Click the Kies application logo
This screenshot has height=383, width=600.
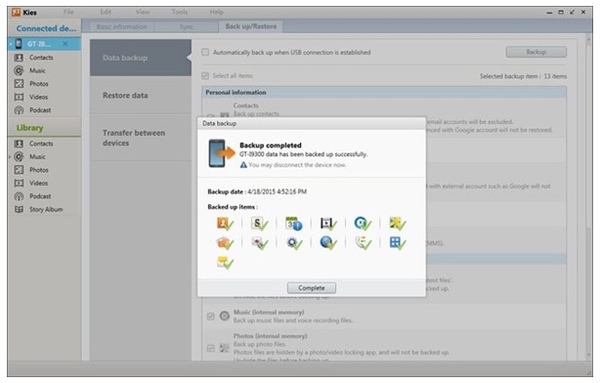point(16,12)
